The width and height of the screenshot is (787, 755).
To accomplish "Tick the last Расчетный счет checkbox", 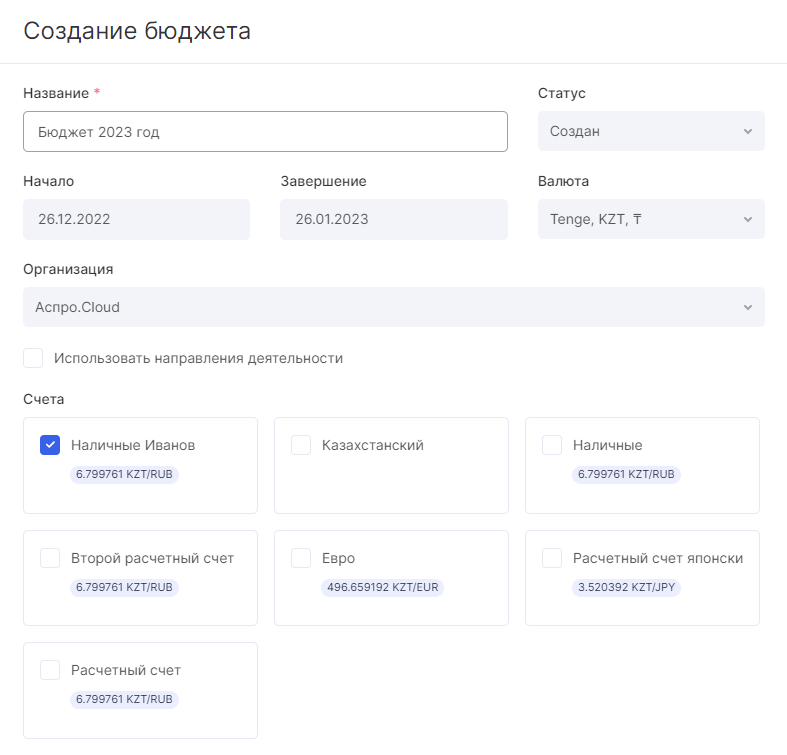I will click(50, 670).
